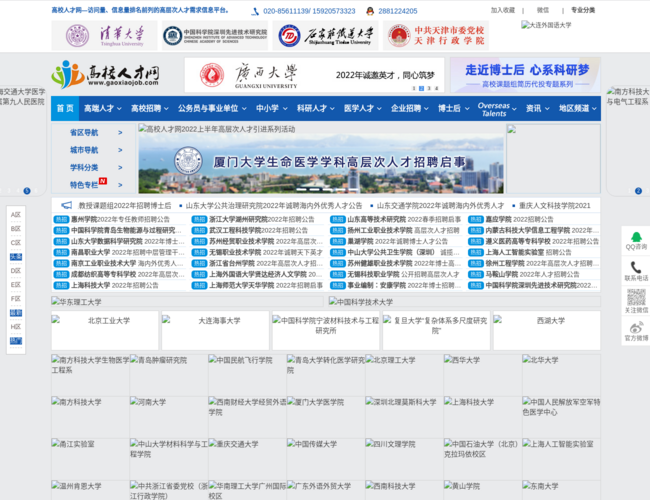Open the 中国科学技术大学 banner link

click(464, 302)
